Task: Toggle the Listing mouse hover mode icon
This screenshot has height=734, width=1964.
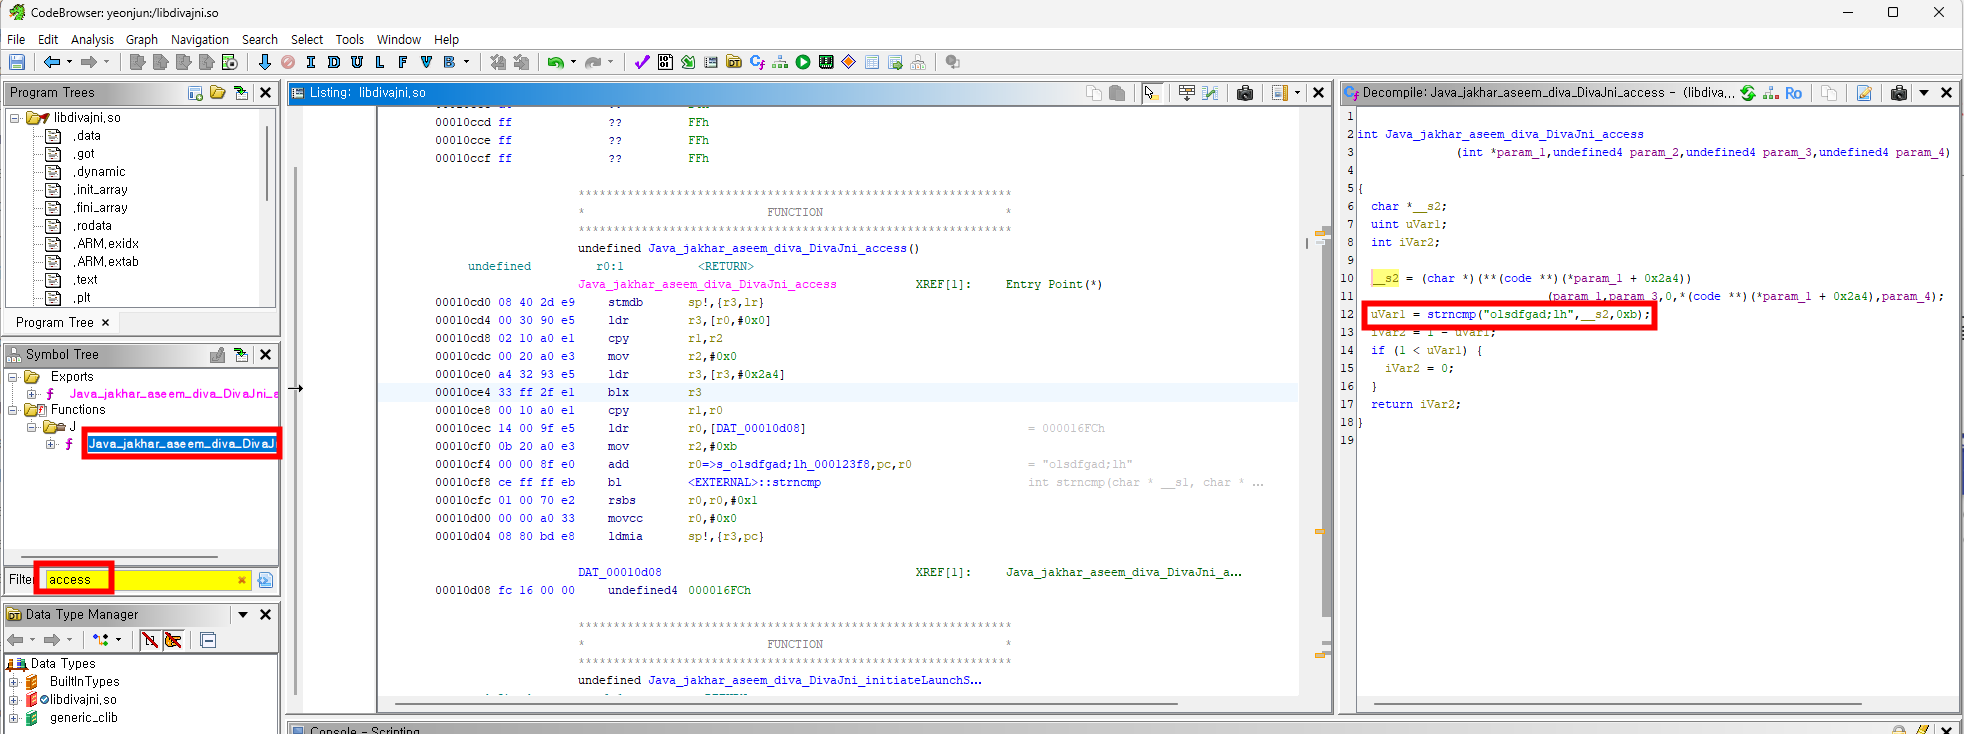Action: point(1151,93)
